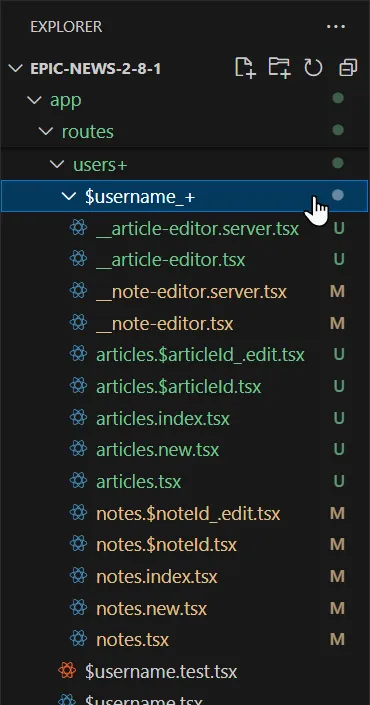Screen dimensions: 370x705
Task: Collapse all folders in Explorer
Action: click(x=348, y=68)
